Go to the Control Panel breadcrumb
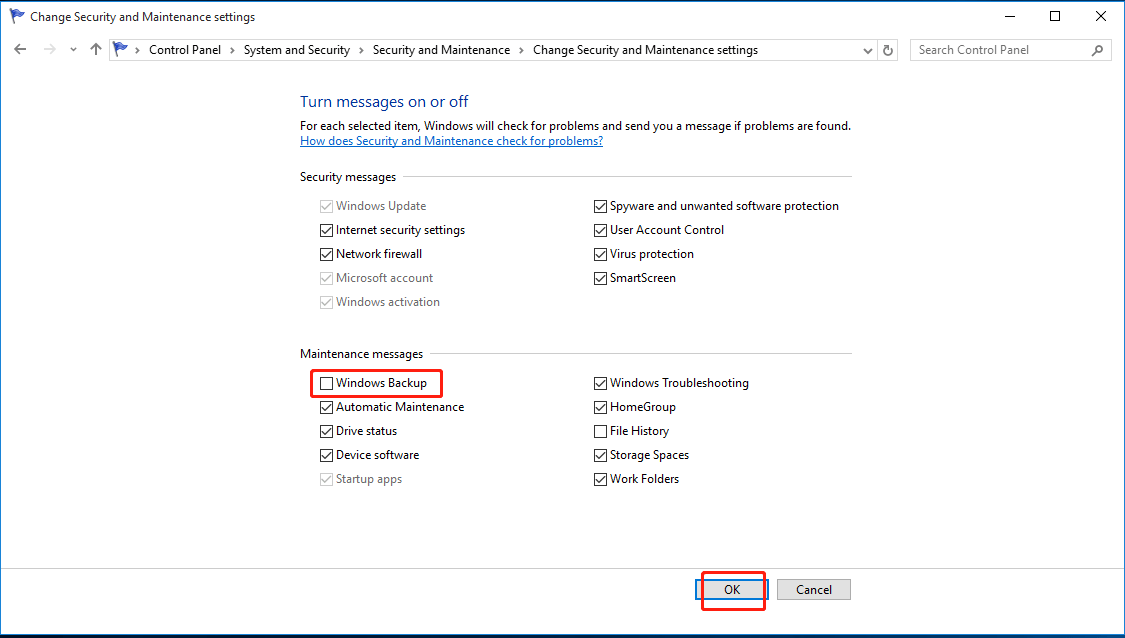This screenshot has height=638, width=1125. pyautogui.click(x=185, y=49)
